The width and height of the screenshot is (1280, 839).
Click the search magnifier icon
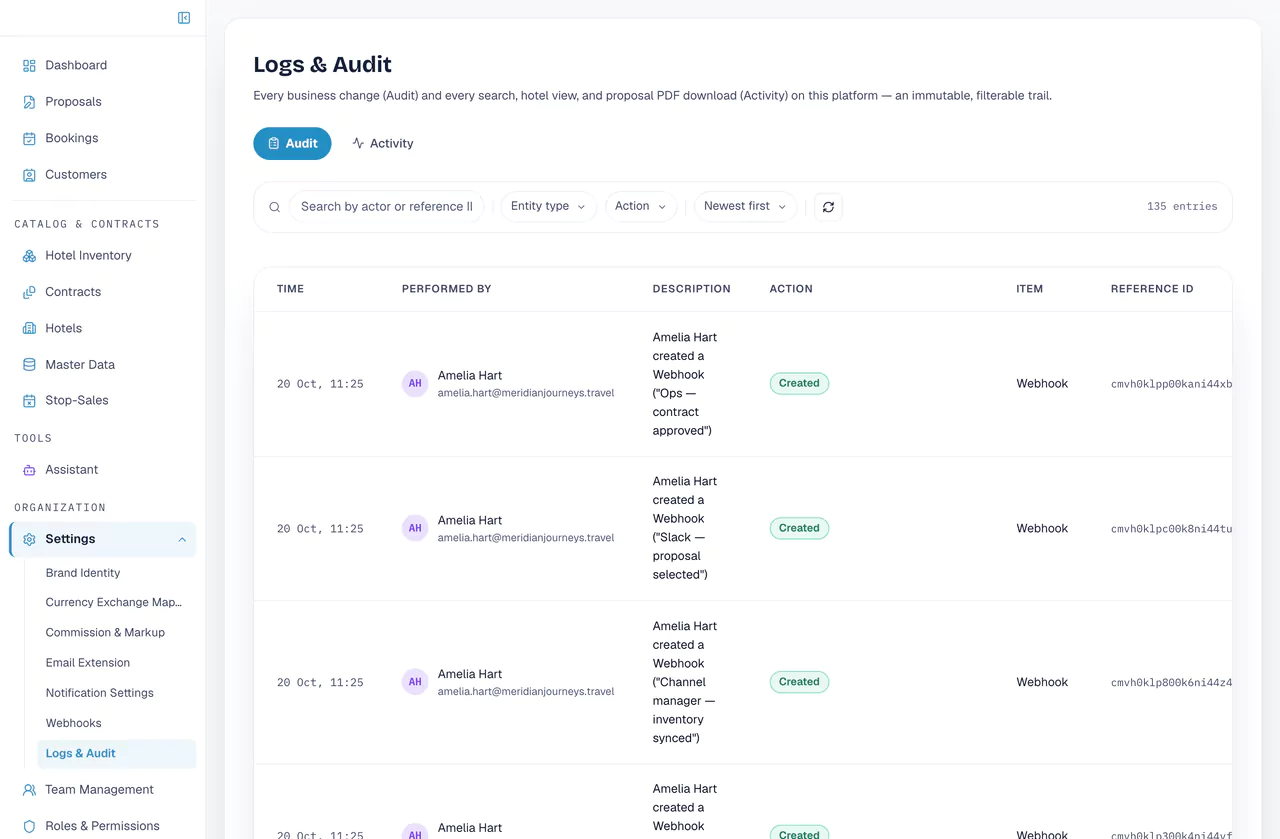[274, 207]
